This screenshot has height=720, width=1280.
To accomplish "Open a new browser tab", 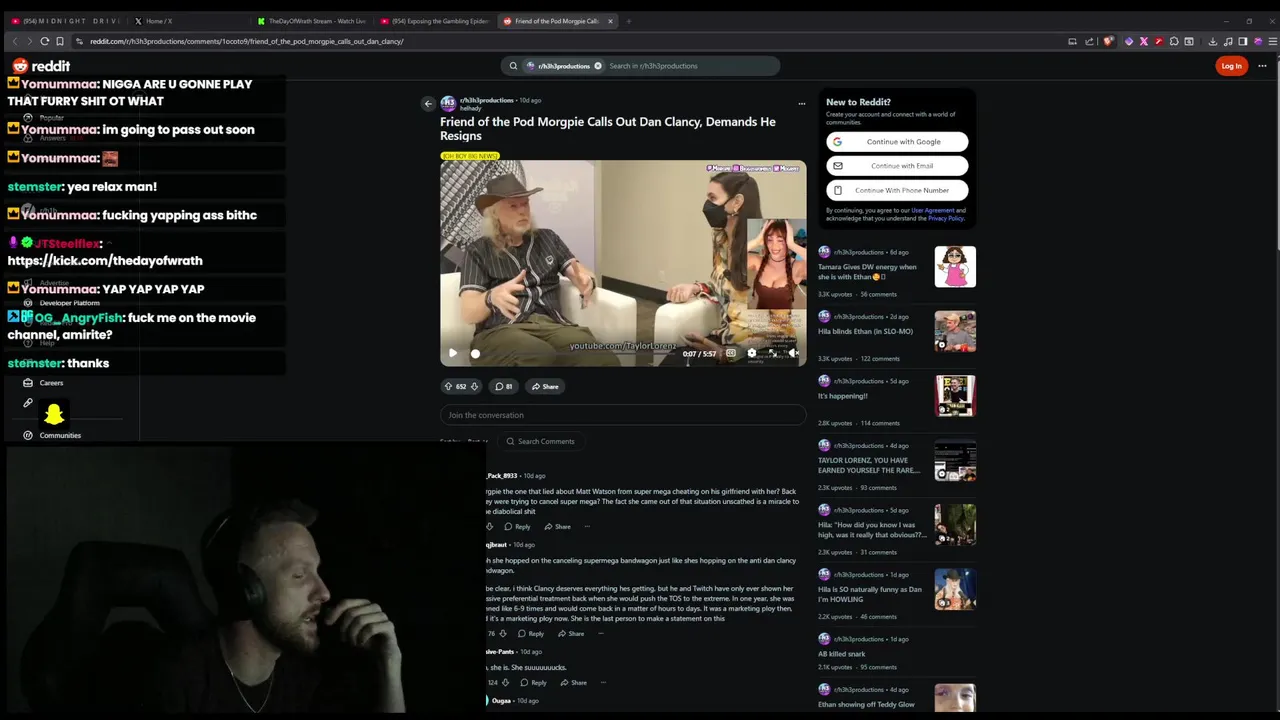I will (628, 21).
